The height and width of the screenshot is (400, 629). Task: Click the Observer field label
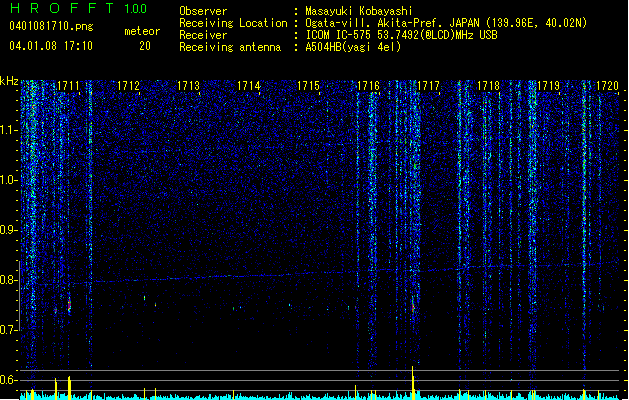pyautogui.click(x=203, y=11)
